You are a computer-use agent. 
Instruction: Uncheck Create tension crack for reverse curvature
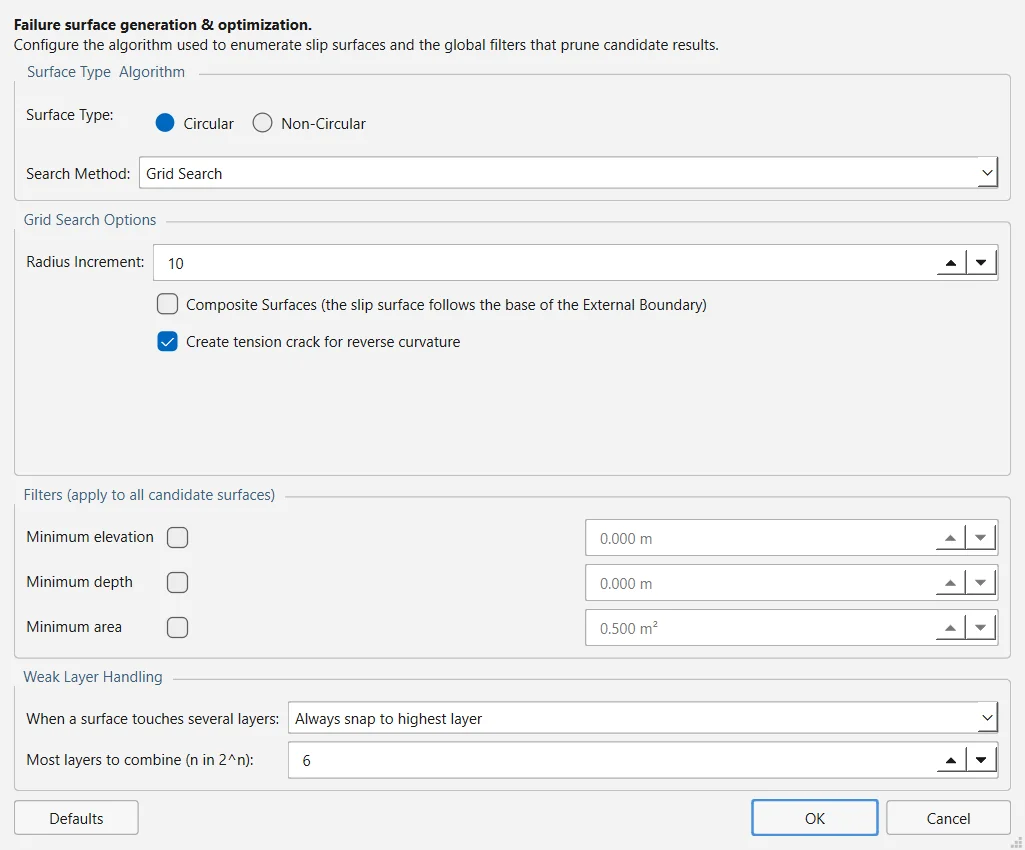pyautogui.click(x=167, y=341)
